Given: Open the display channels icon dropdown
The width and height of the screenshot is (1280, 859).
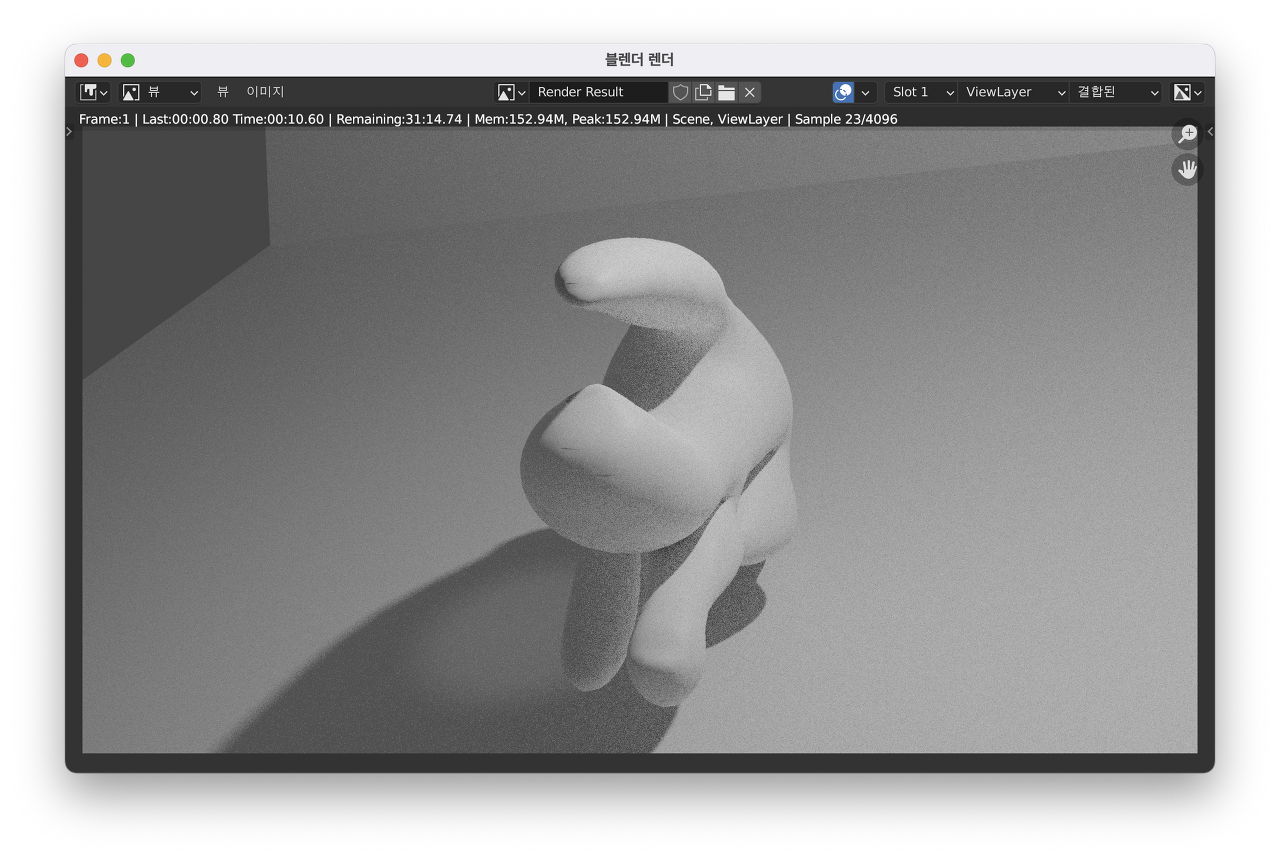Looking at the screenshot, I should (1188, 92).
